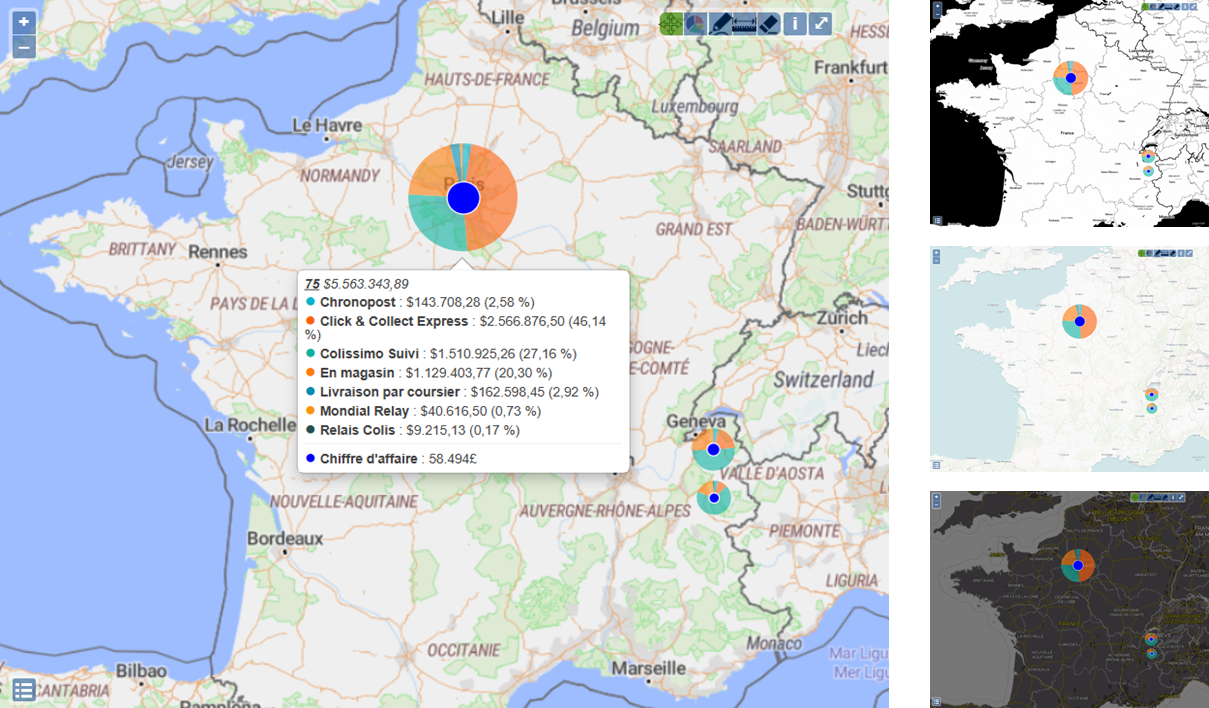Zoom out with the minus button
The width and height of the screenshot is (1209, 708).
[24, 47]
